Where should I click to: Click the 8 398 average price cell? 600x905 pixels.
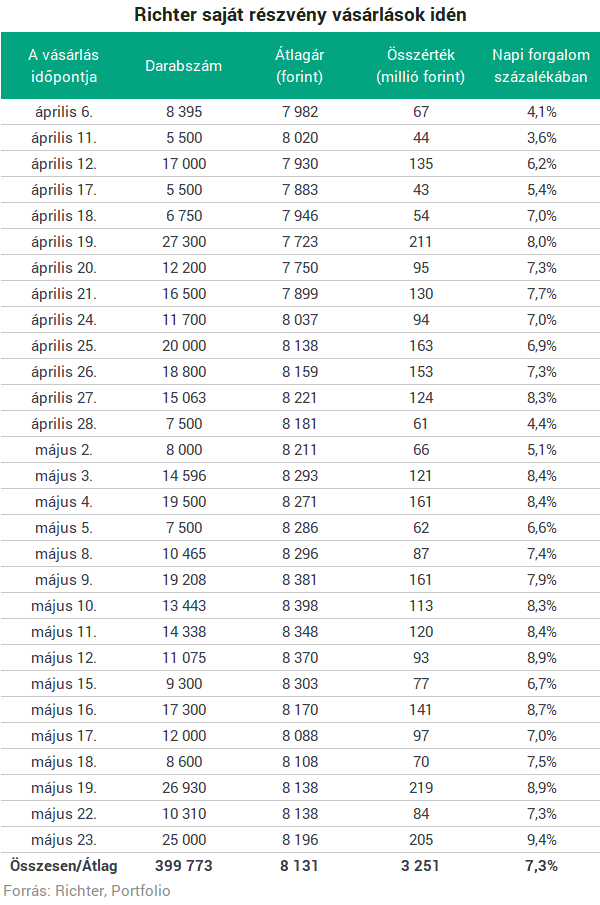pos(299,606)
